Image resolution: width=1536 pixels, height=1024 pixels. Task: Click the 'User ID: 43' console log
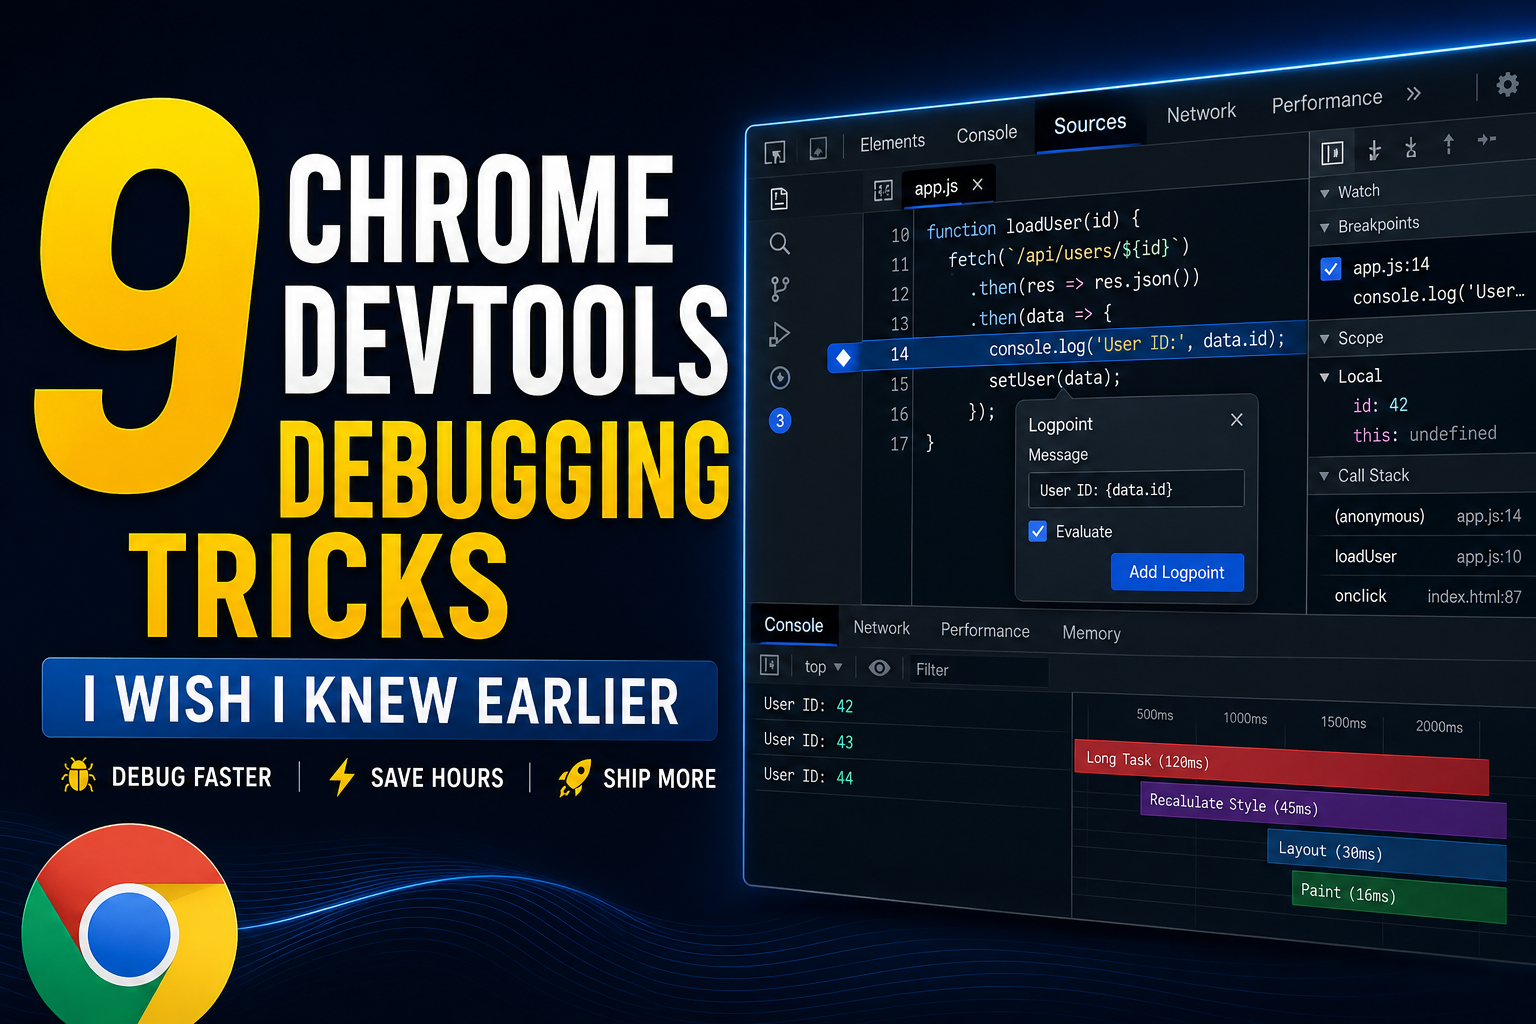click(x=808, y=740)
